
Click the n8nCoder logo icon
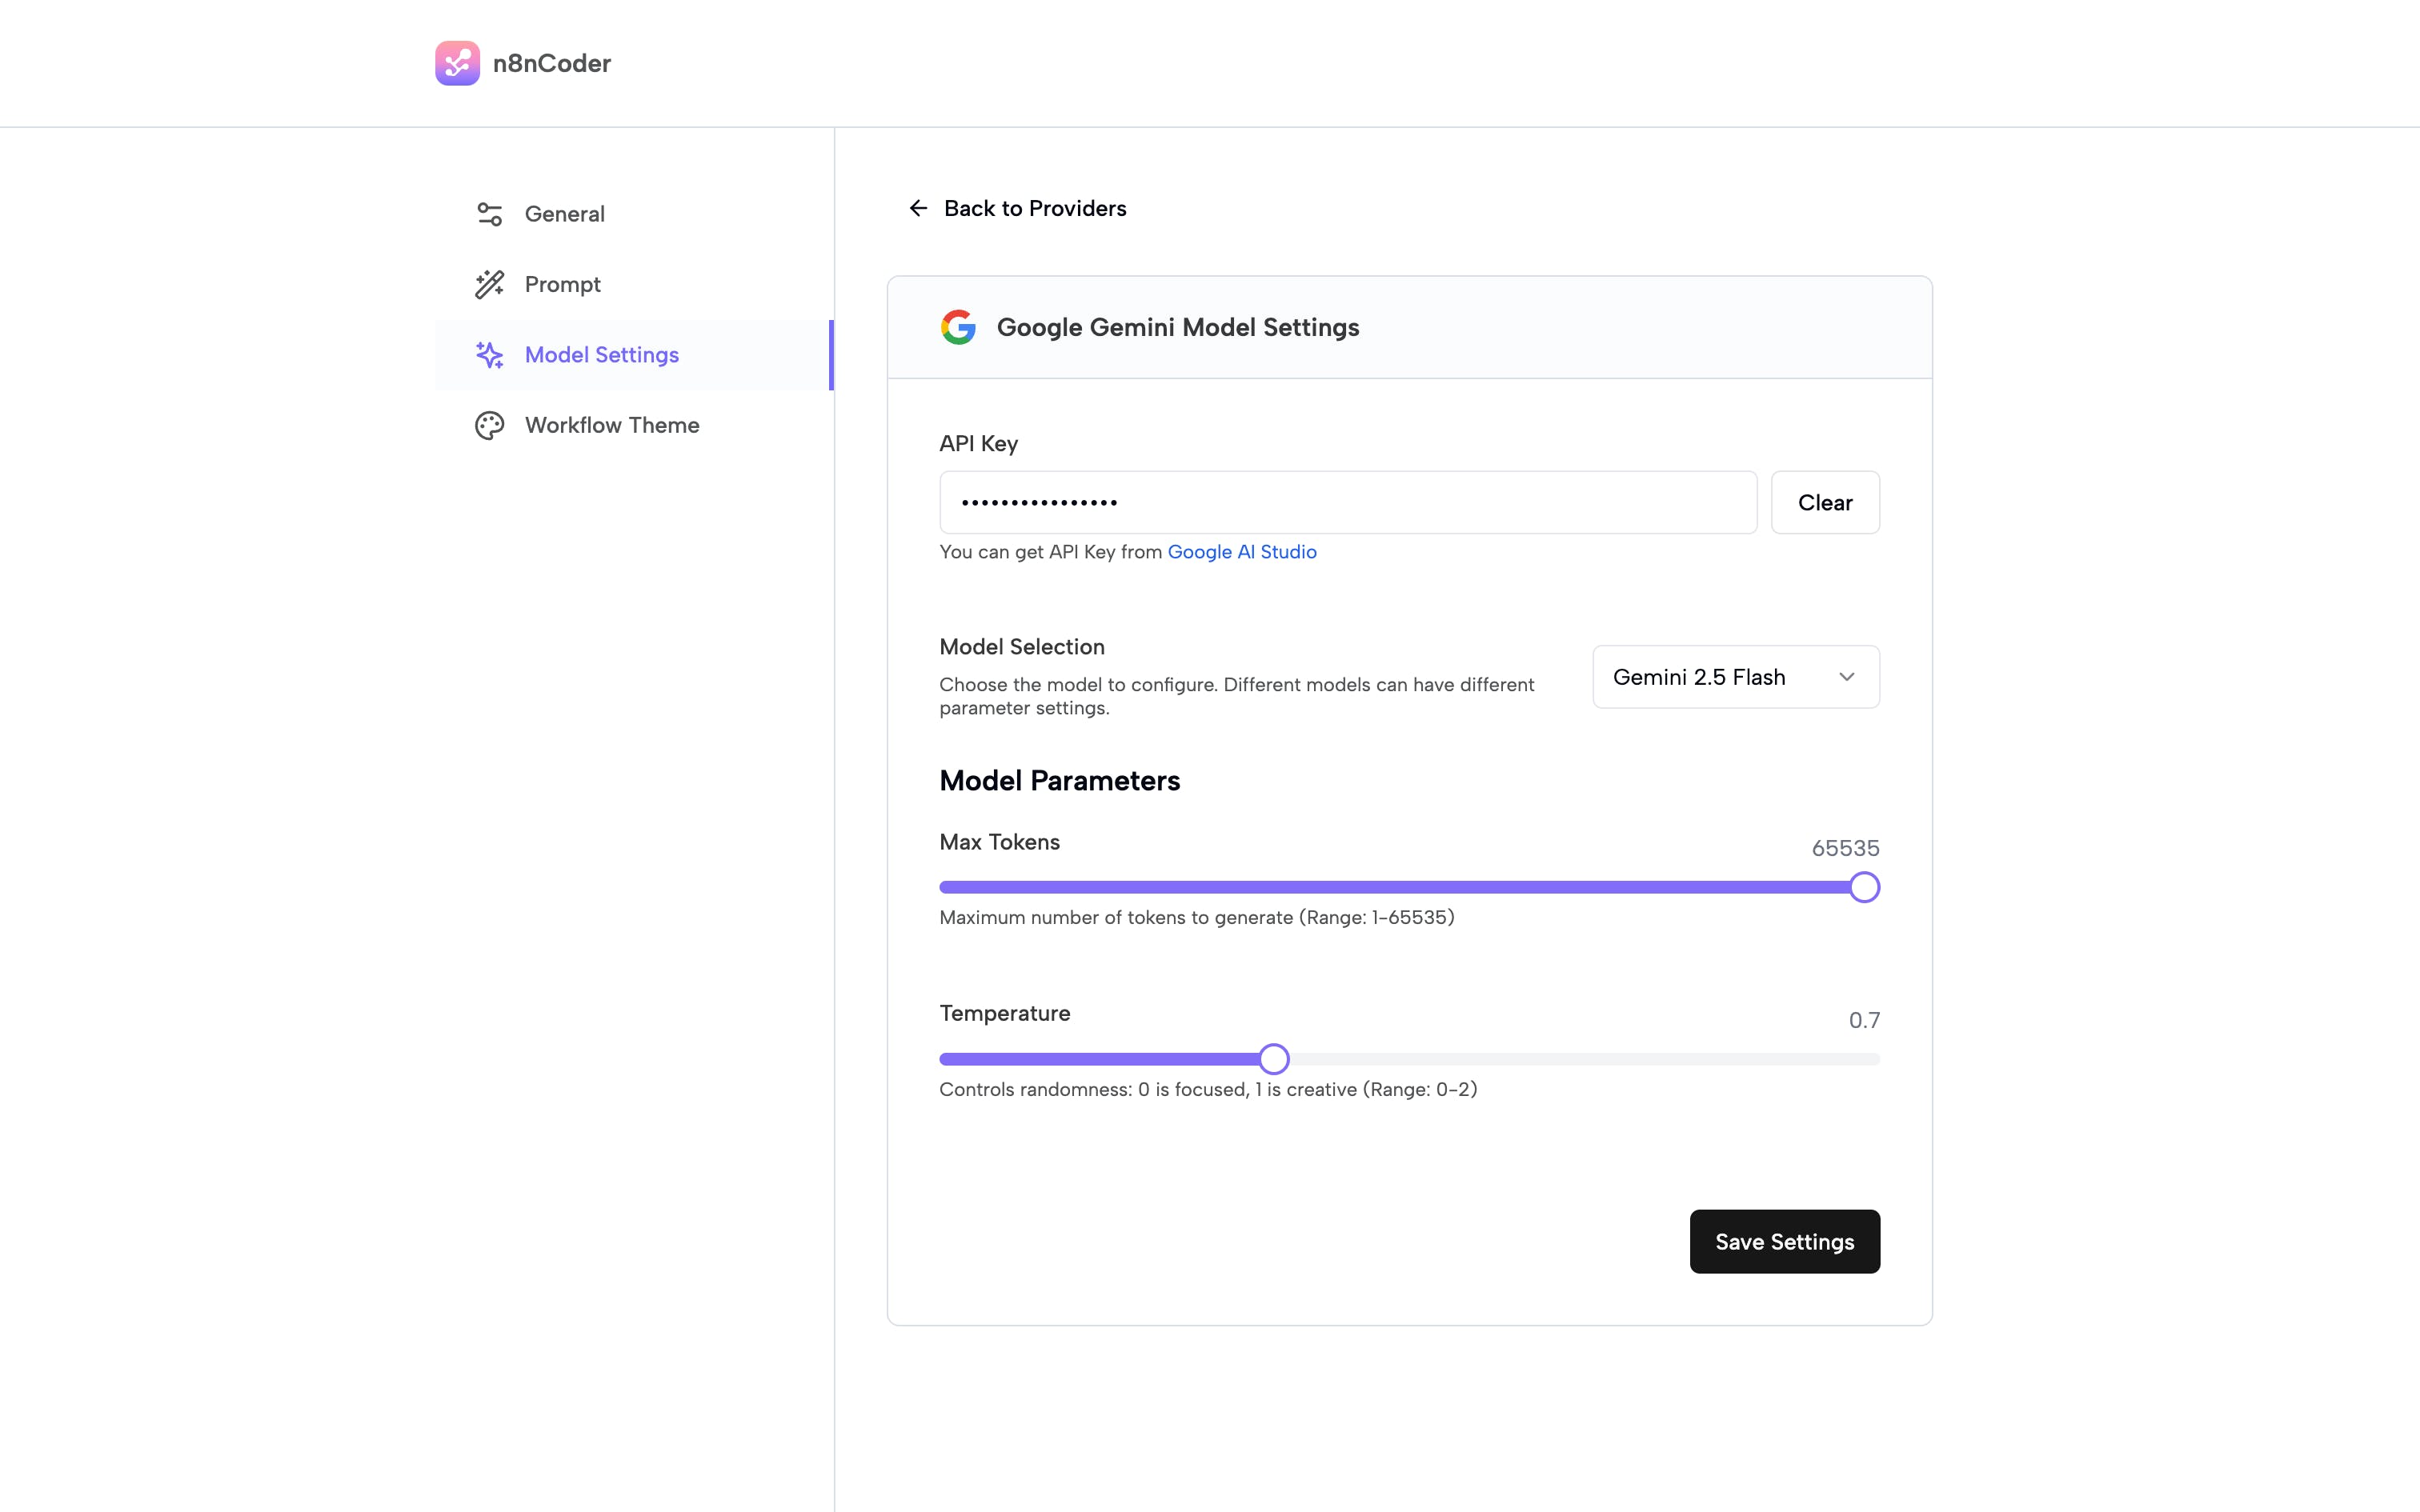point(457,63)
